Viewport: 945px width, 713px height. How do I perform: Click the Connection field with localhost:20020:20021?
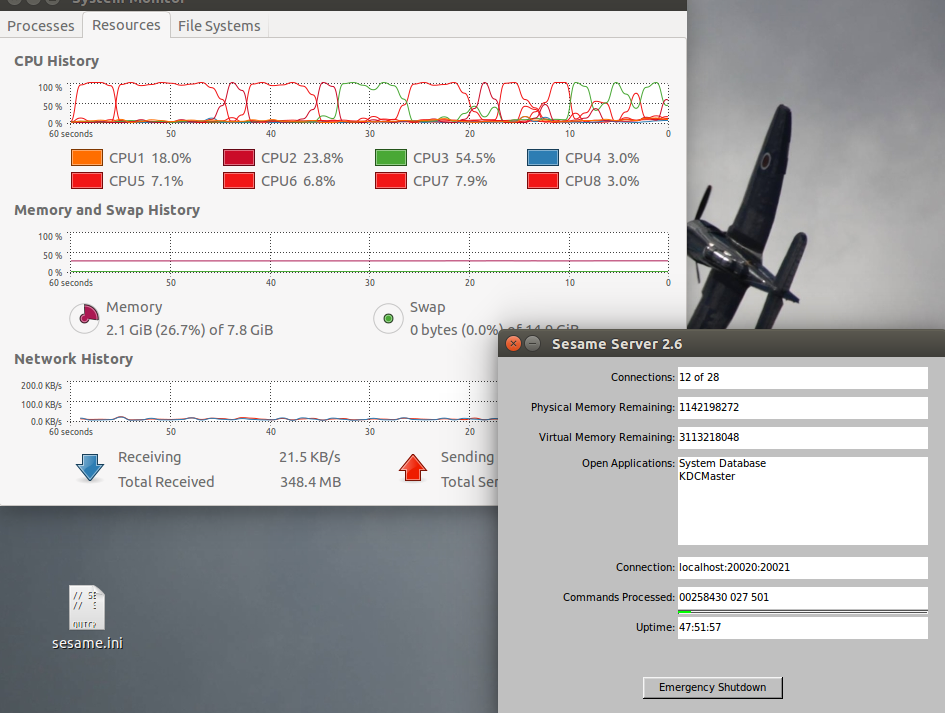tap(802, 567)
